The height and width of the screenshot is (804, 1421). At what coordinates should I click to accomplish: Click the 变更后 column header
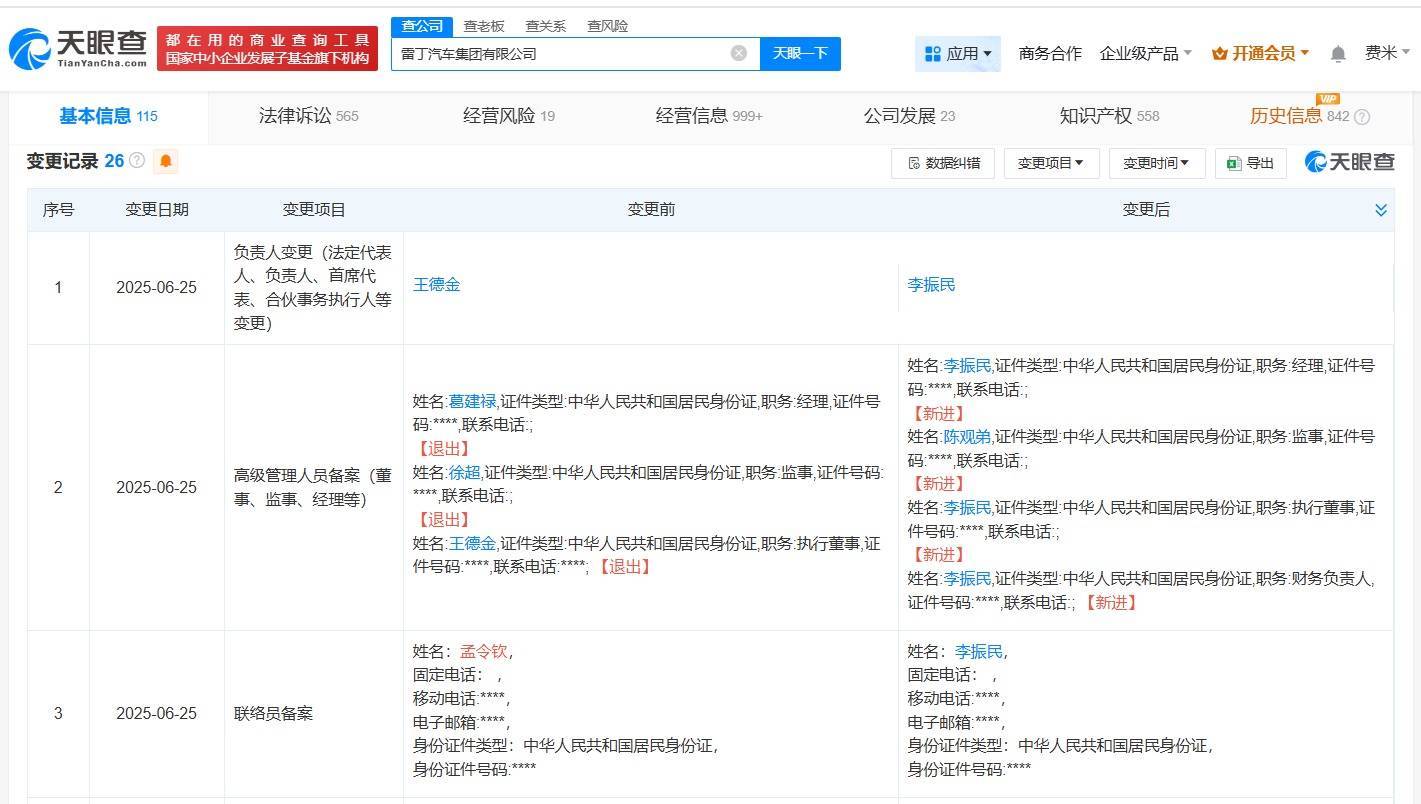point(1146,210)
